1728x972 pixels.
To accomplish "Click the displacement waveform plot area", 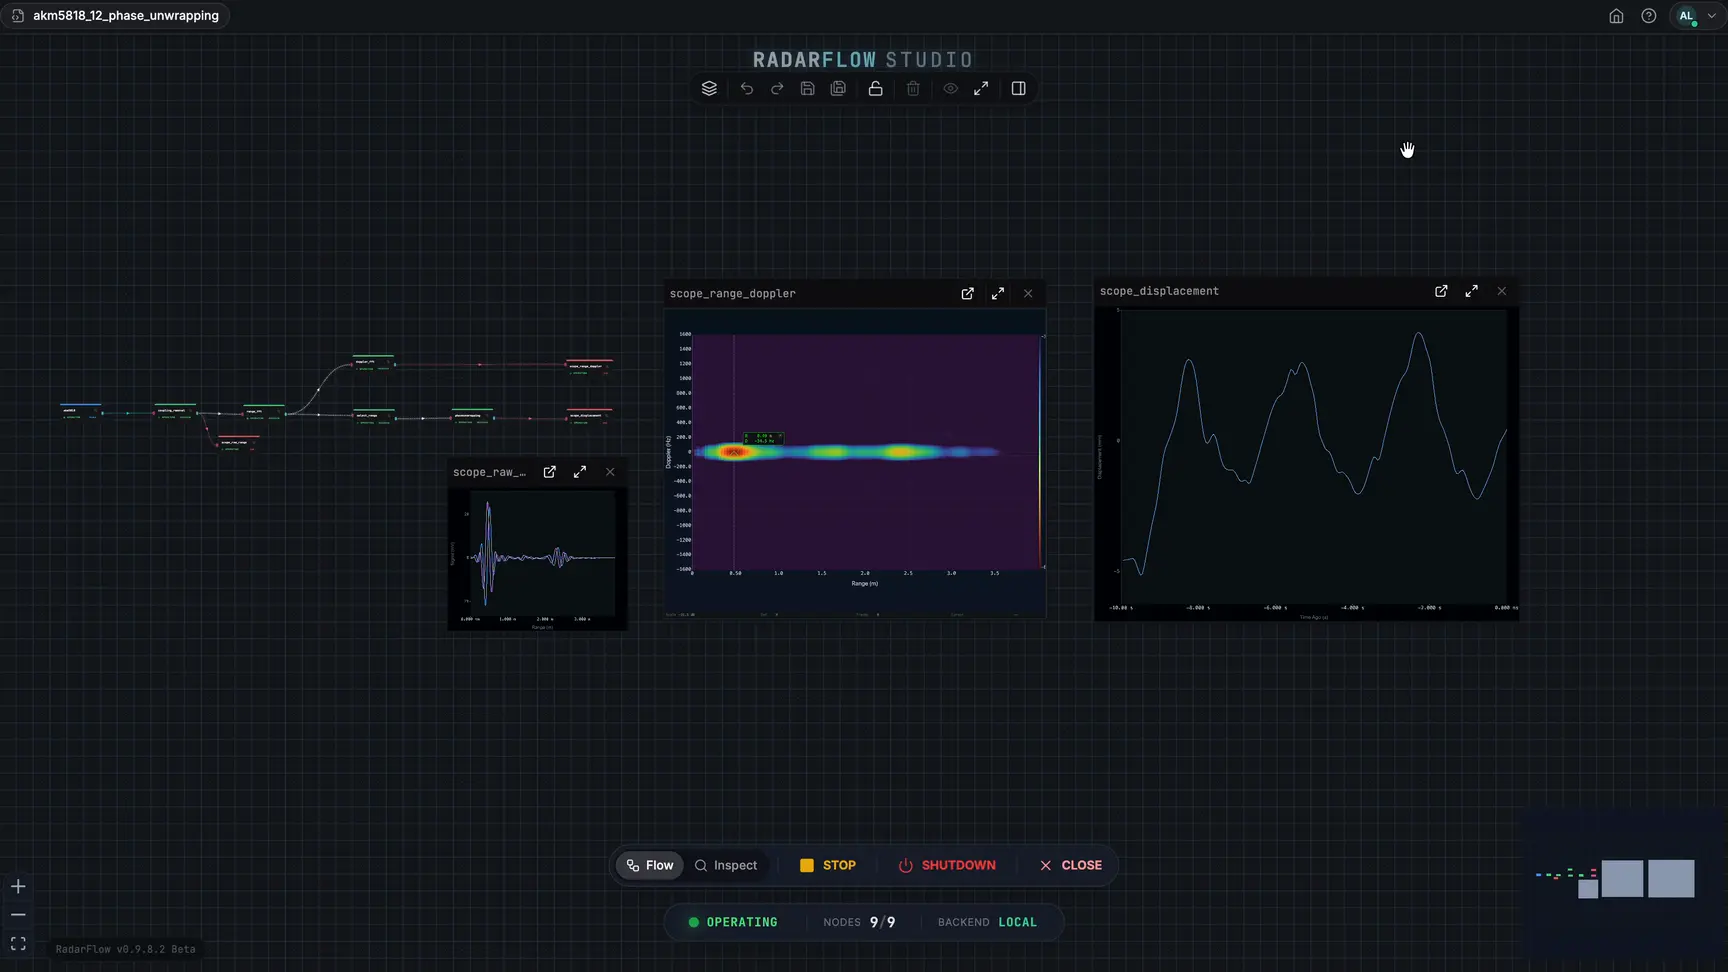I will [x=1312, y=456].
